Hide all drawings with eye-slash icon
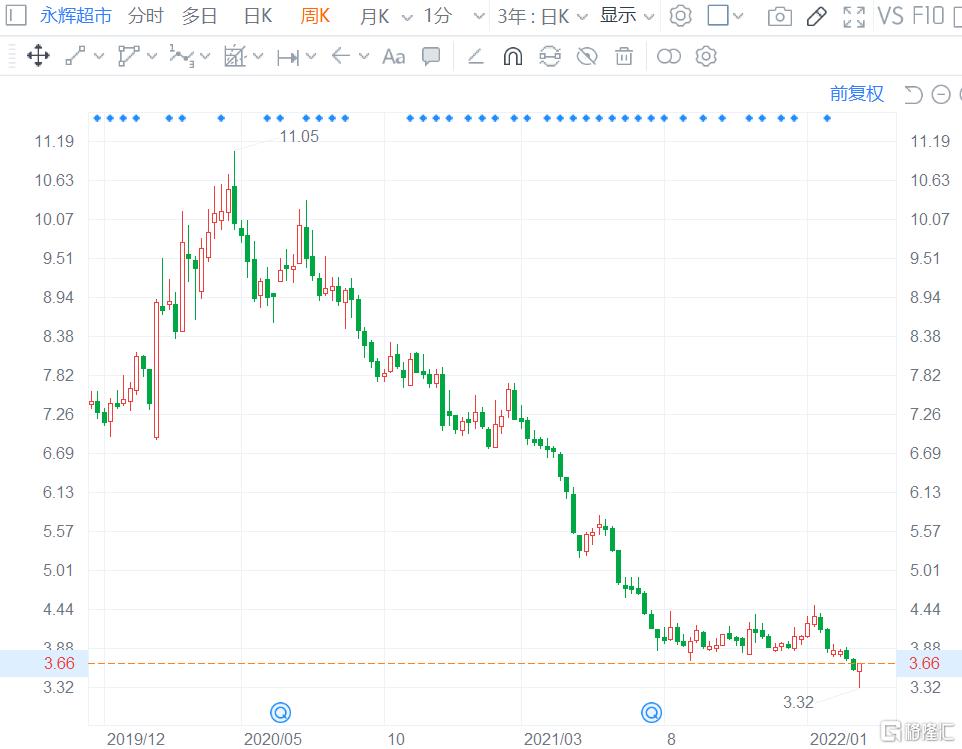Viewport: 962px width, 749px height. click(x=587, y=56)
